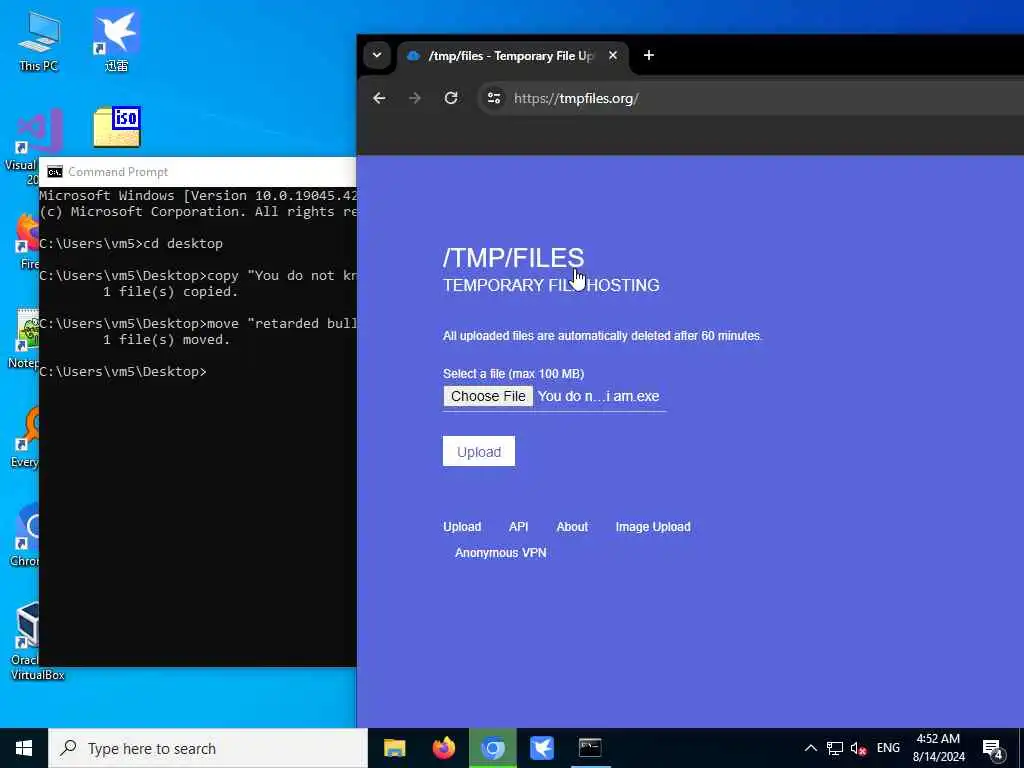Click the Command Prompt title bar icon
Screen dimensions: 1024x768
(55, 172)
